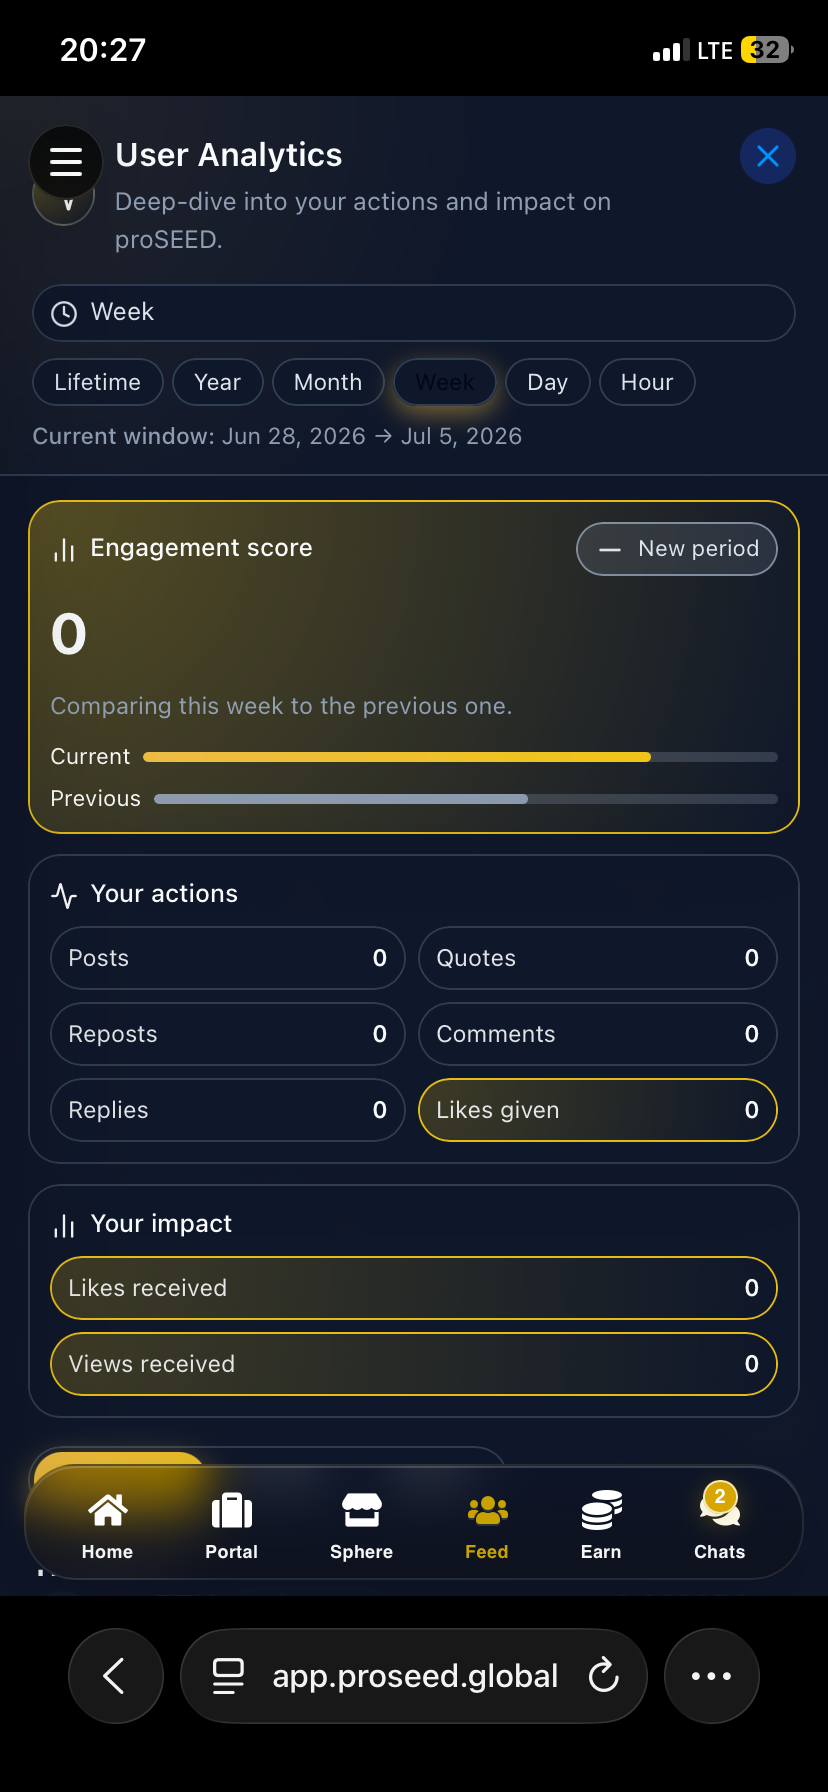Viewport: 828px width, 1792px height.
Task: Open Chats with the 2 badge
Action: coord(720,1508)
